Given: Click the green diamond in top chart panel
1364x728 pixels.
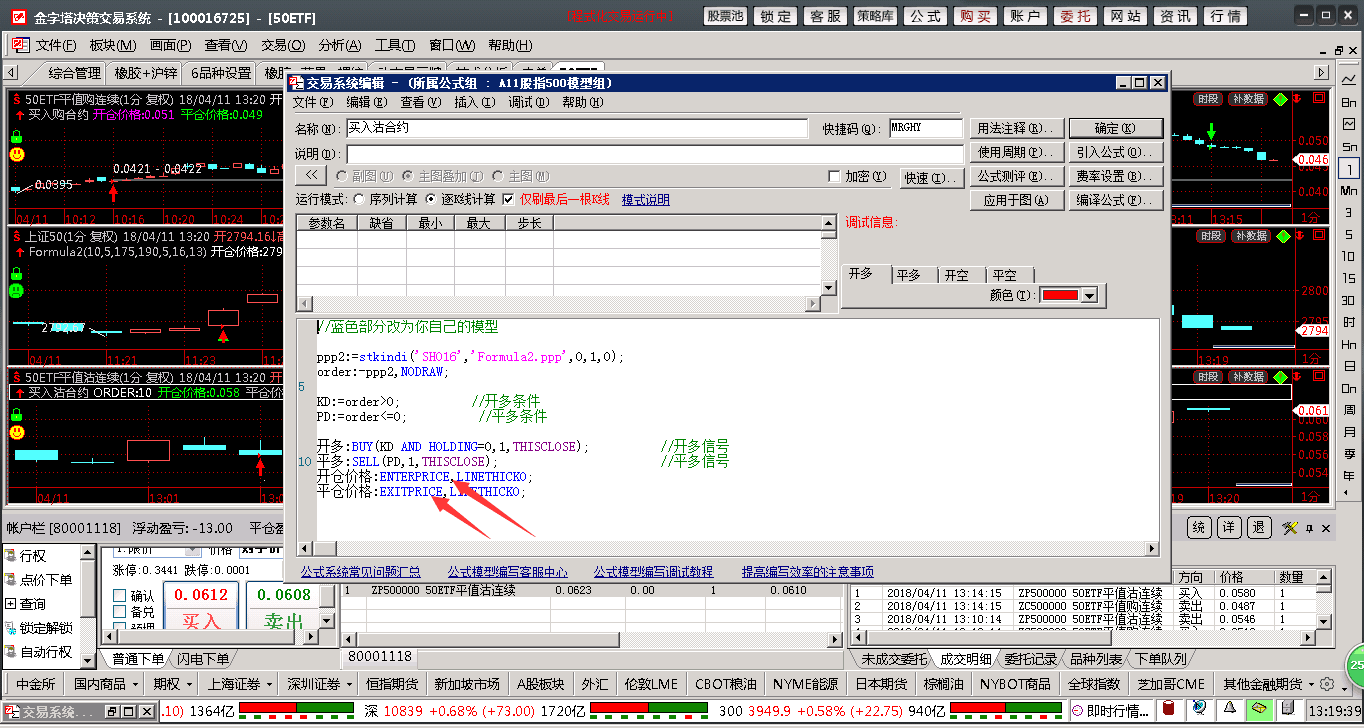Looking at the screenshot, I should click(1279, 99).
